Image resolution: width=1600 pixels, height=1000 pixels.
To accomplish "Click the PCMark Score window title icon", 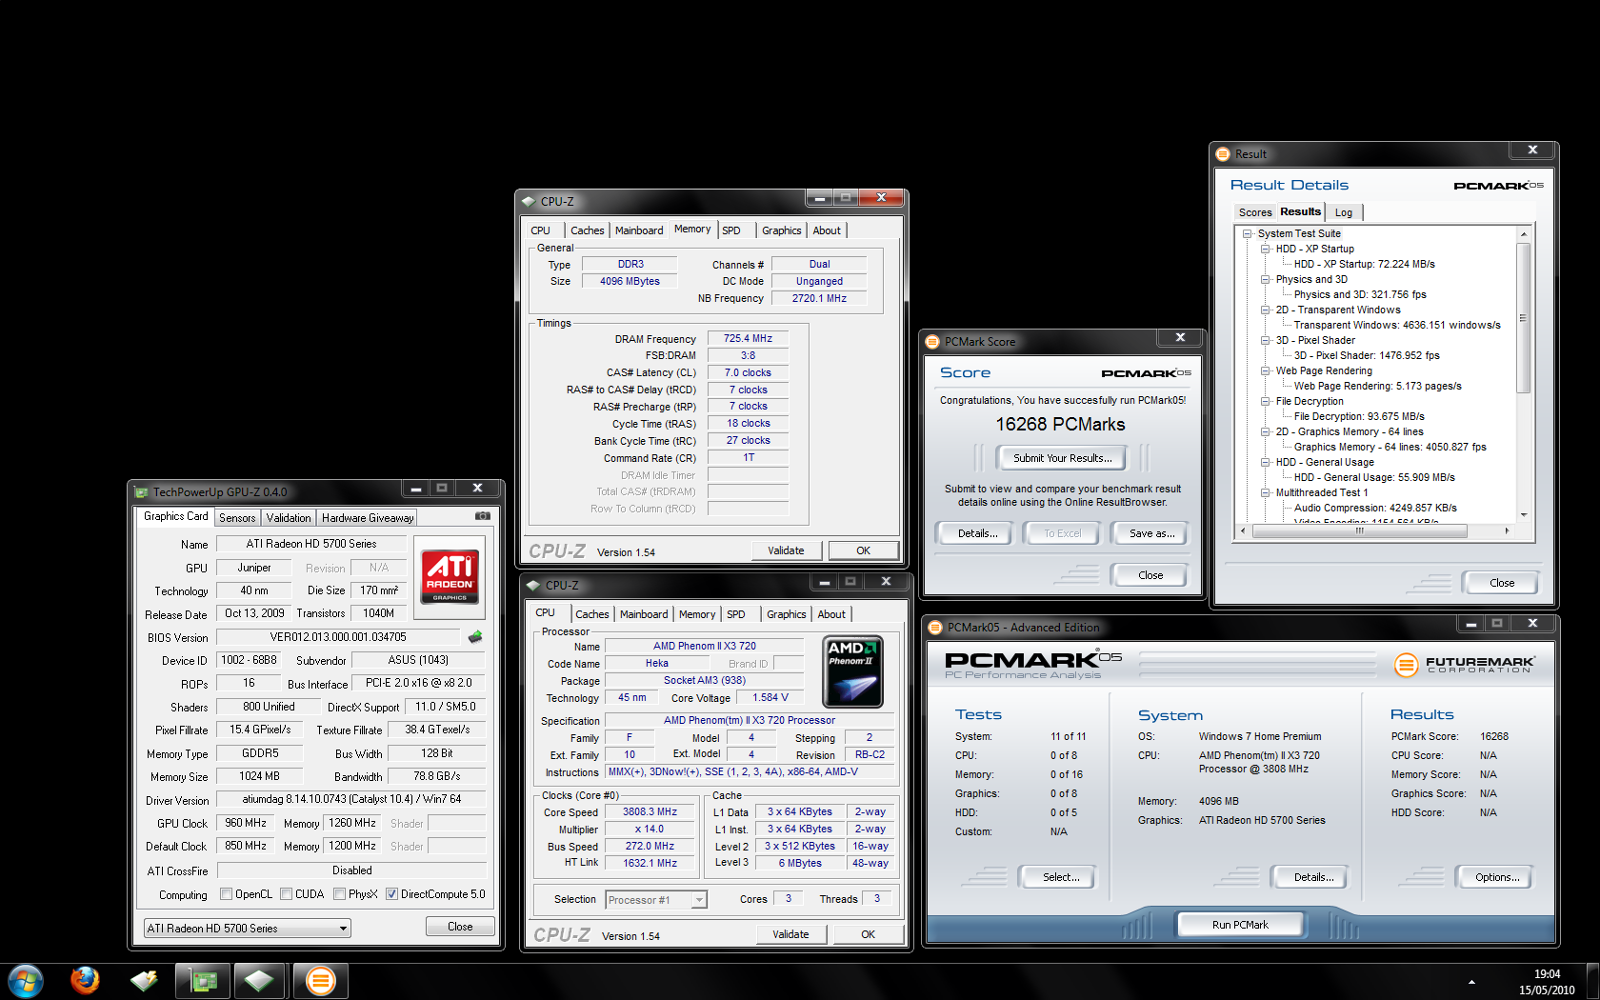I will (x=932, y=342).
